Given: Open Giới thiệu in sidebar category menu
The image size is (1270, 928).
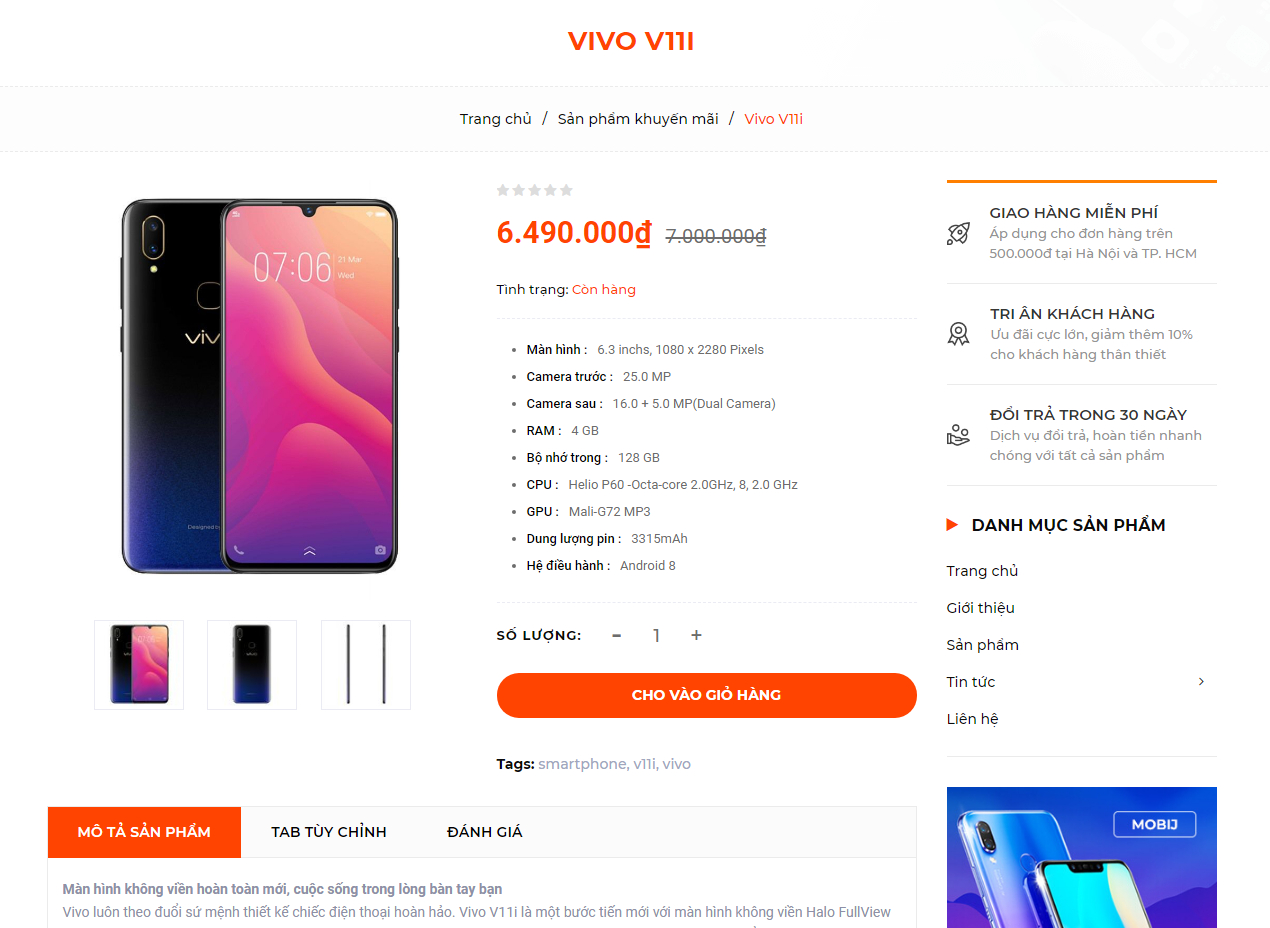Looking at the screenshot, I should point(981,608).
